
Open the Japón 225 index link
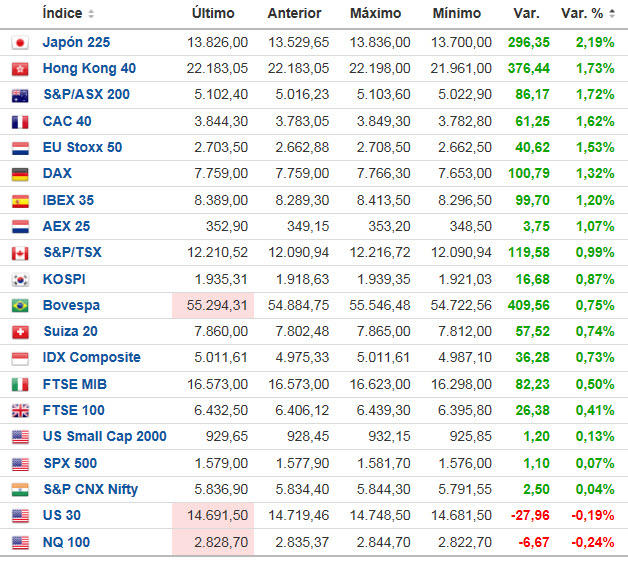pyautogui.click(x=76, y=43)
